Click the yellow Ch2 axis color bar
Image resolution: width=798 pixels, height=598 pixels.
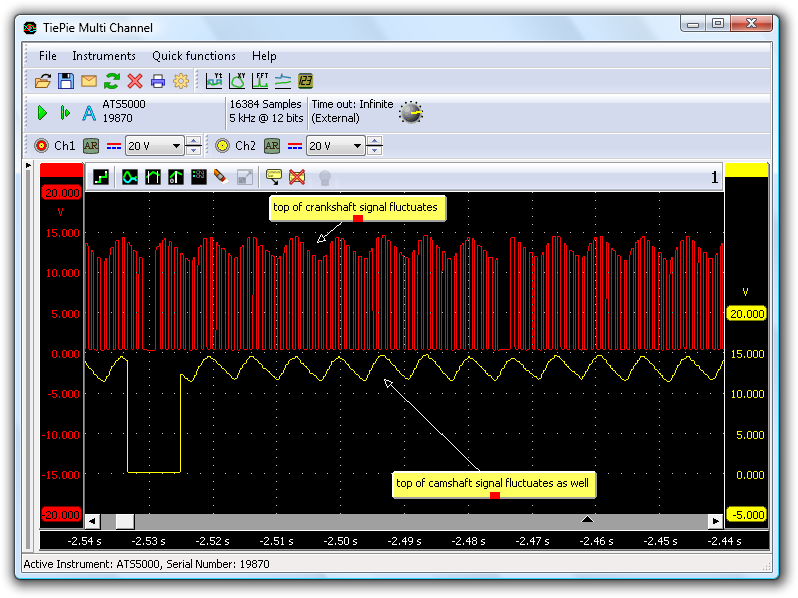click(747, 170)
